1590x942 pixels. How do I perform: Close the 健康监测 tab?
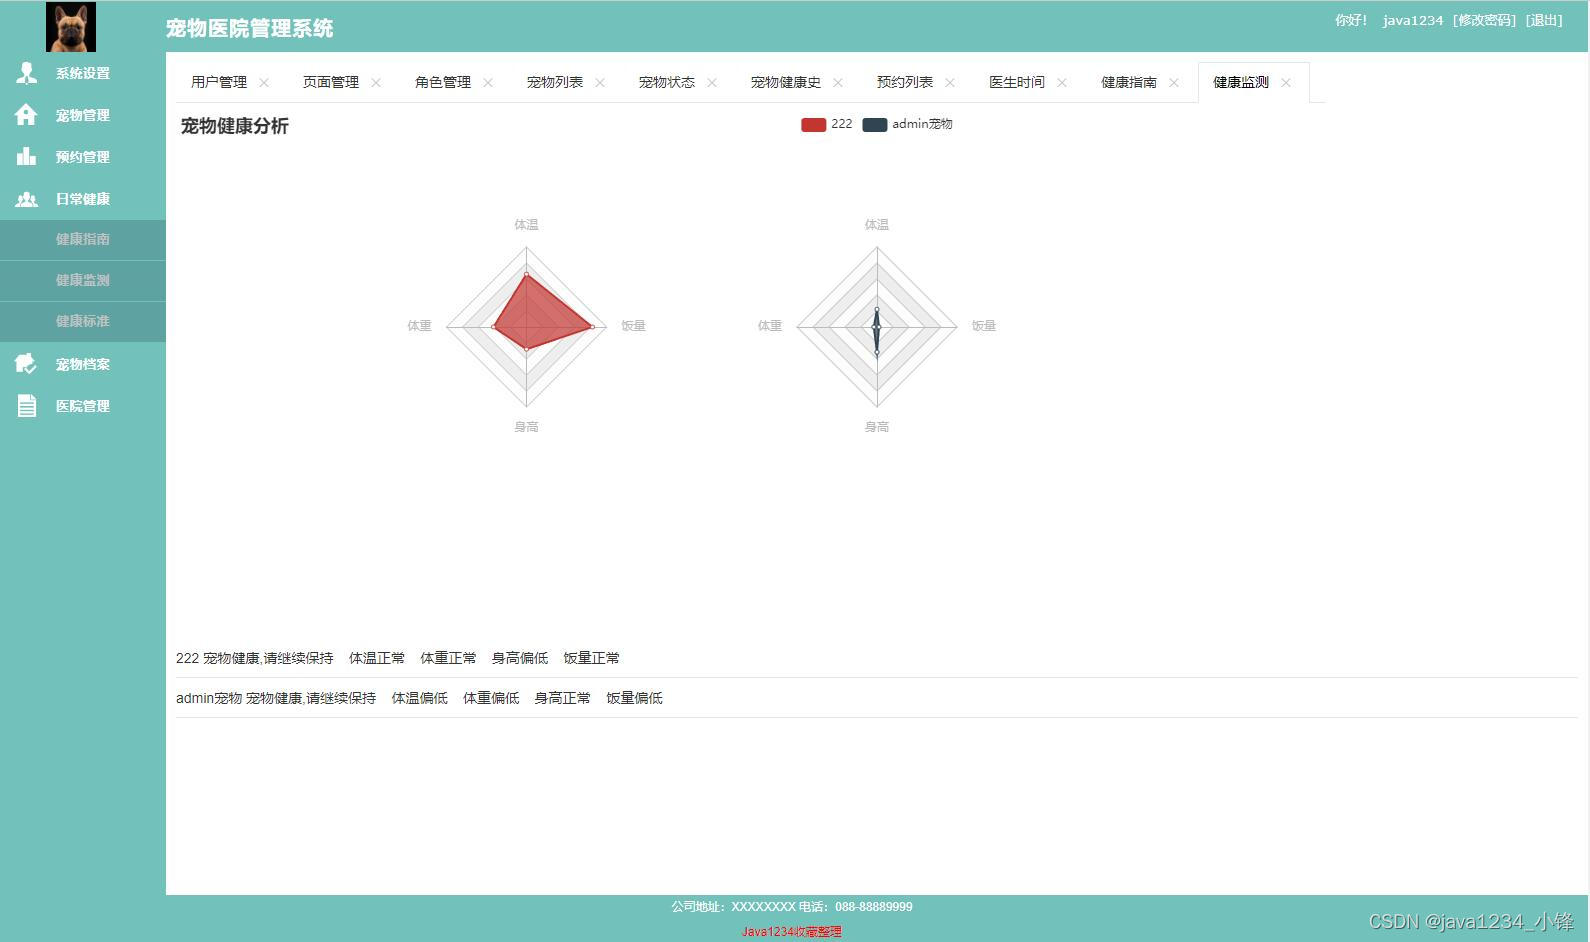tap(1286, 83)
